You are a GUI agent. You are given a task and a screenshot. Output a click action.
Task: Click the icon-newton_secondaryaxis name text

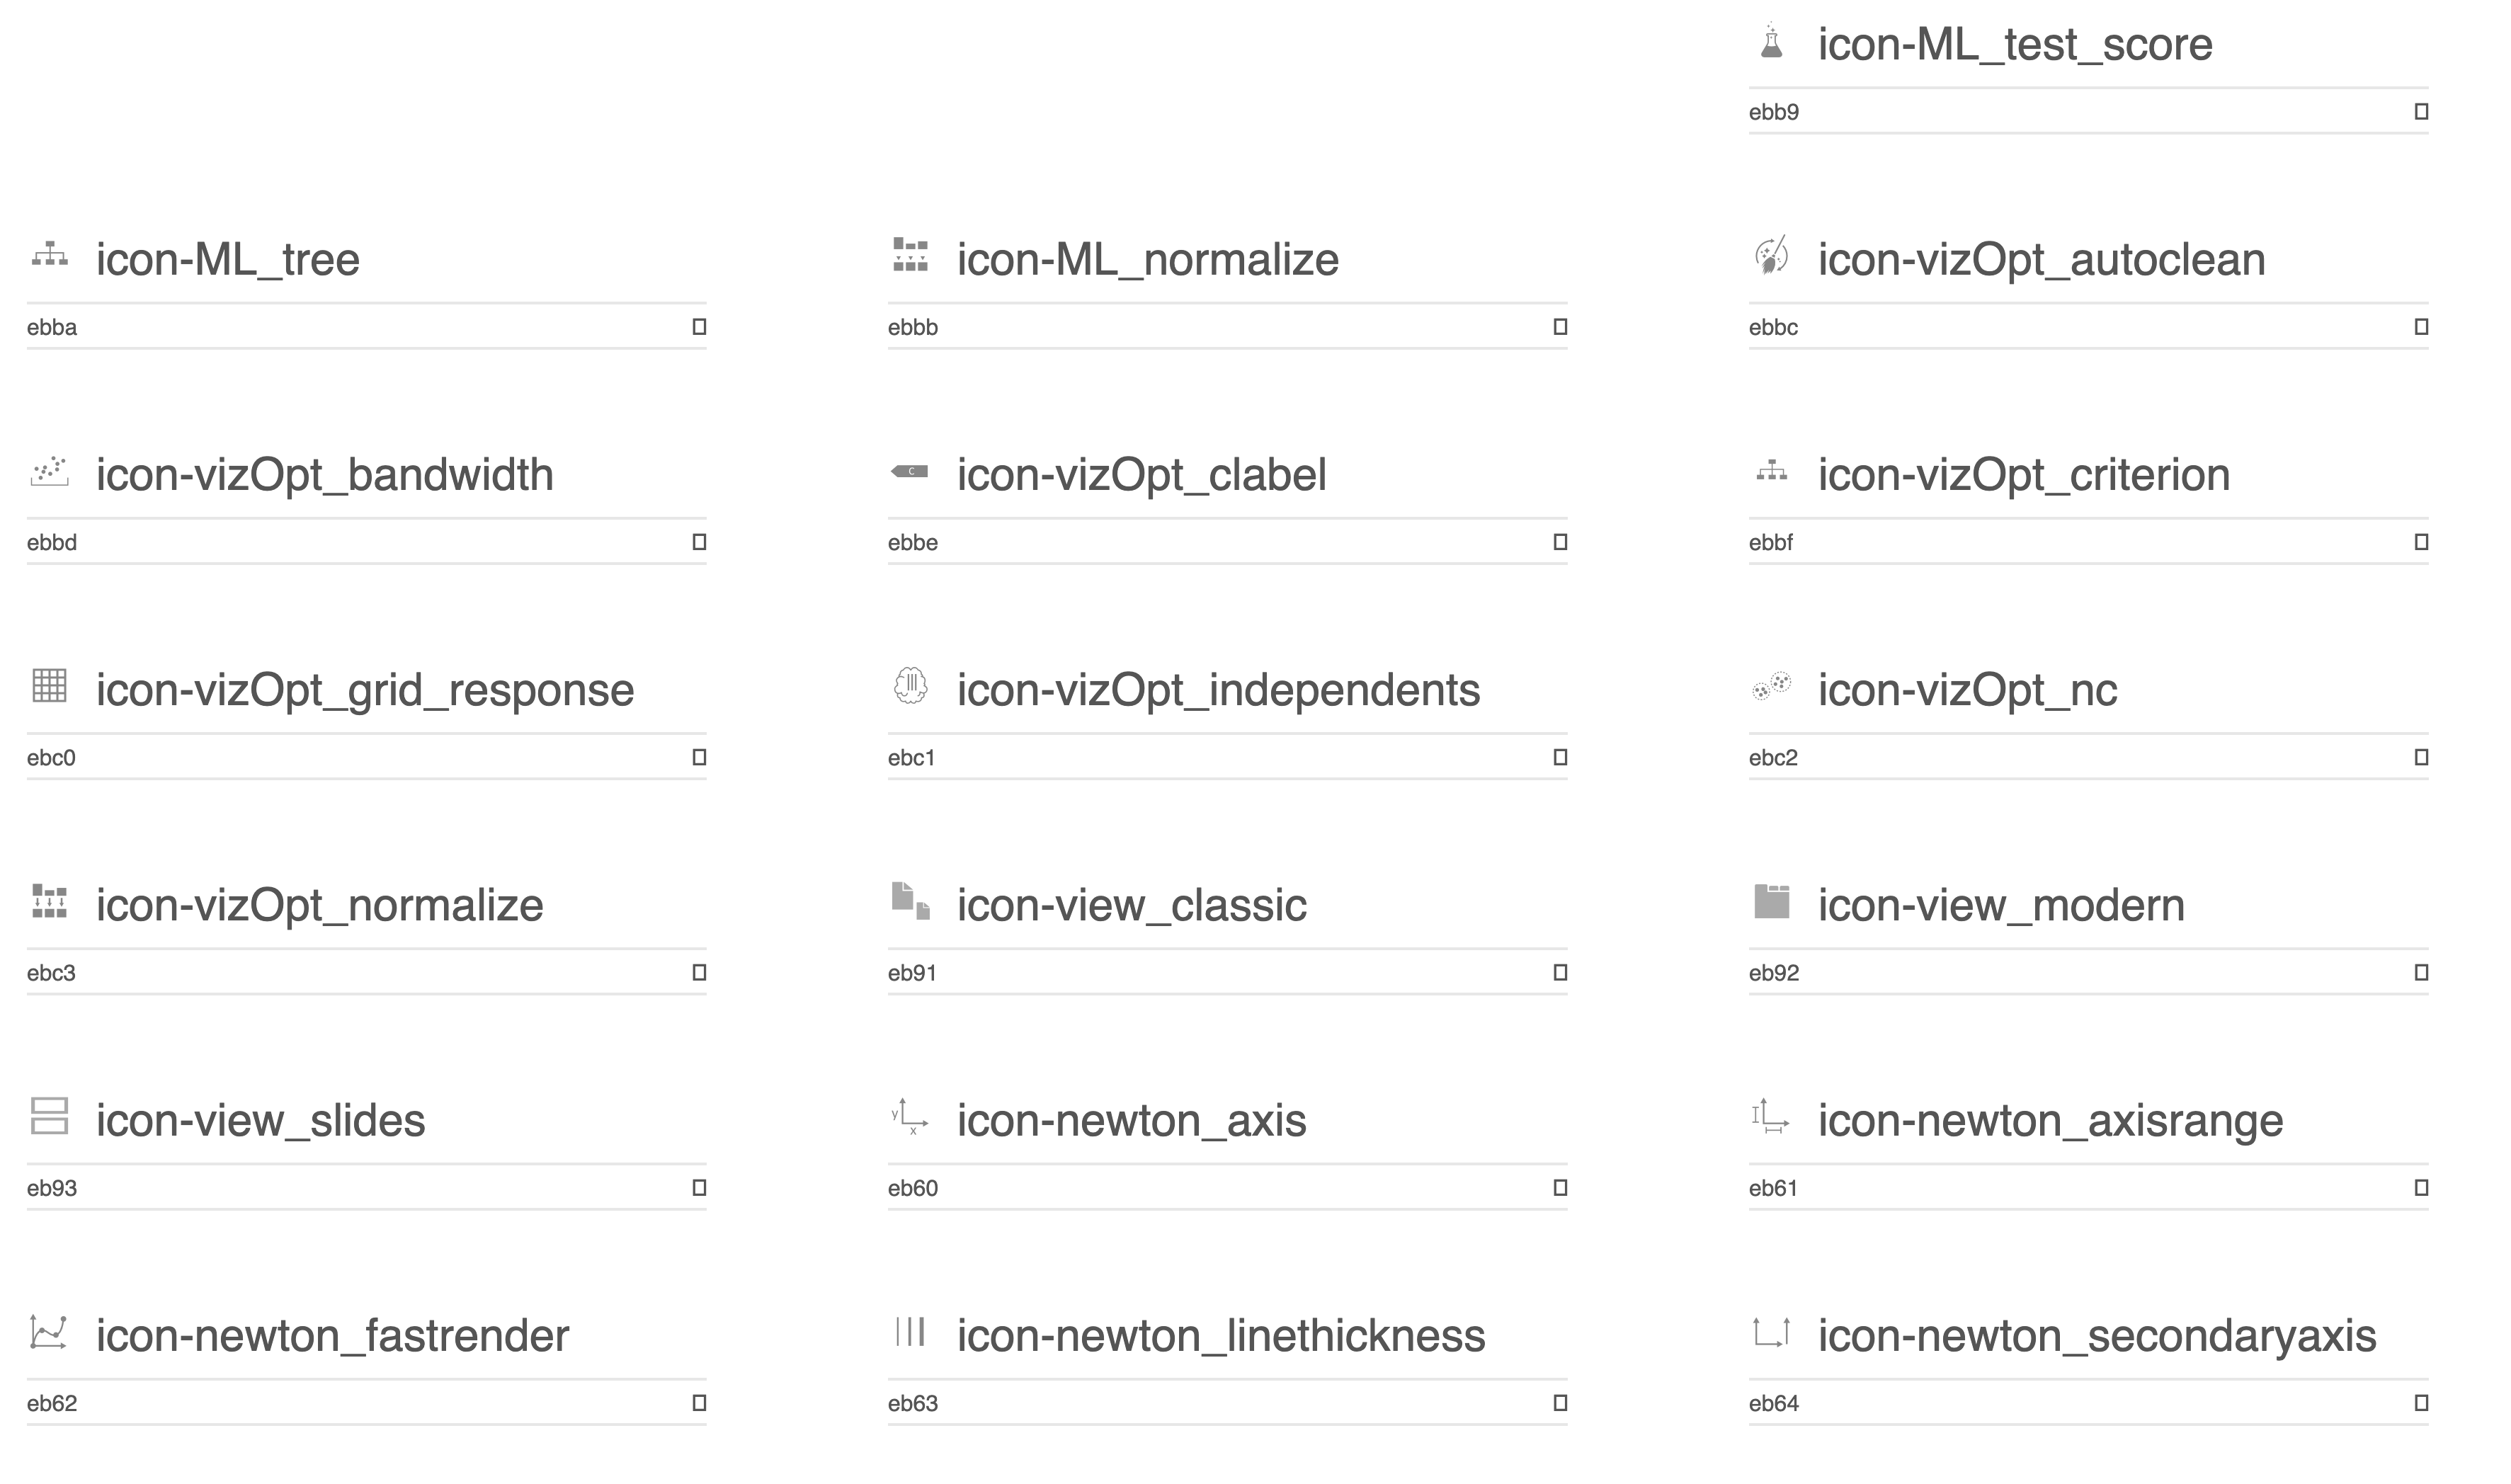tap(2097, 1336)
